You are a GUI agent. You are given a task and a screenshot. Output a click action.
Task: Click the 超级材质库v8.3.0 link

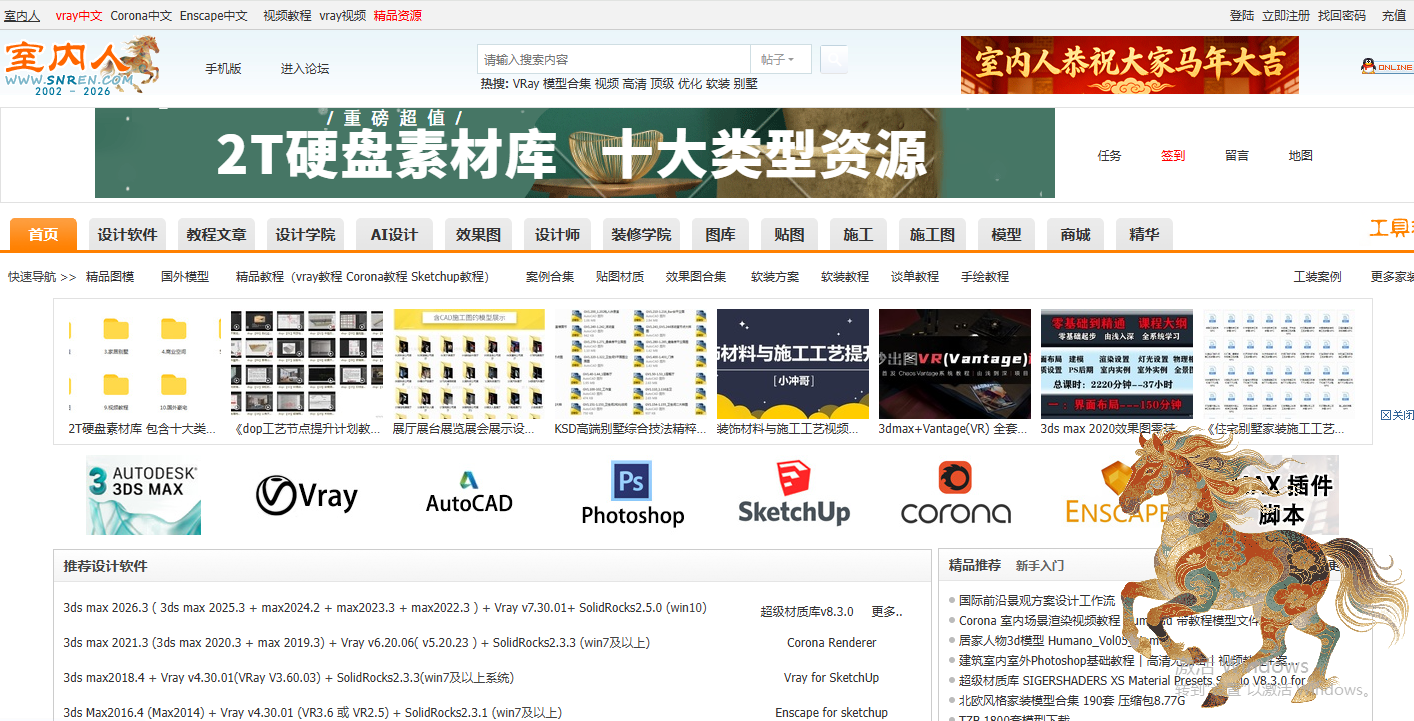click(x=807, y=612)
